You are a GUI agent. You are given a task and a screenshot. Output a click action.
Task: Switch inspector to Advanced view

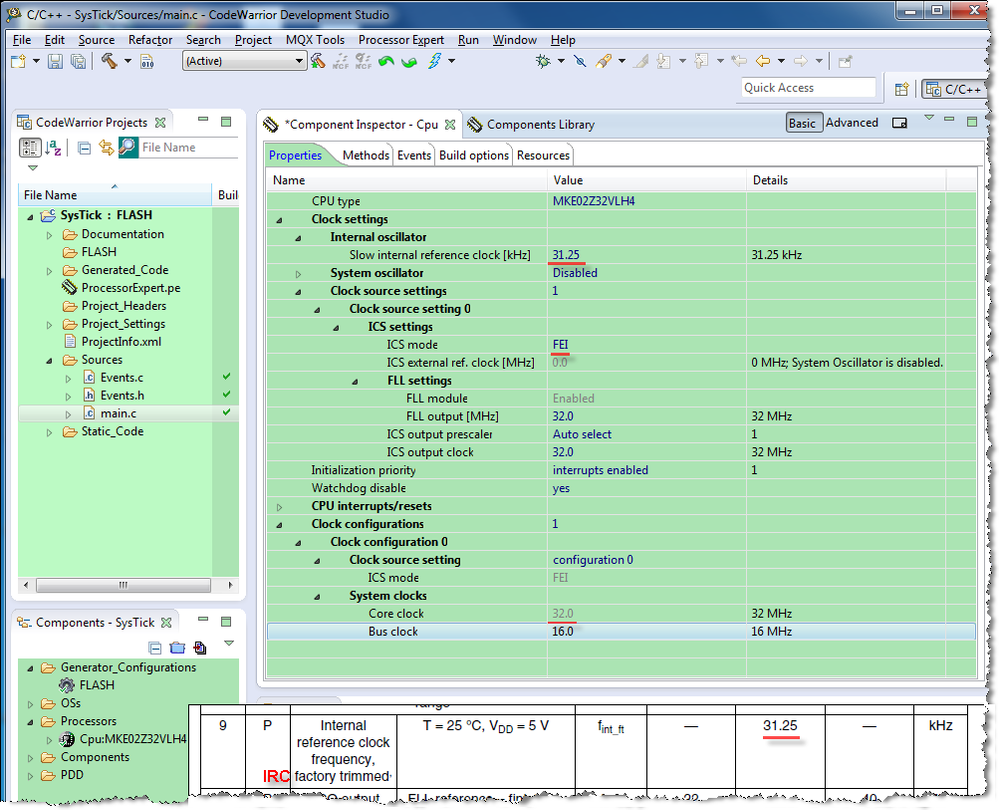tap(852, 123)
